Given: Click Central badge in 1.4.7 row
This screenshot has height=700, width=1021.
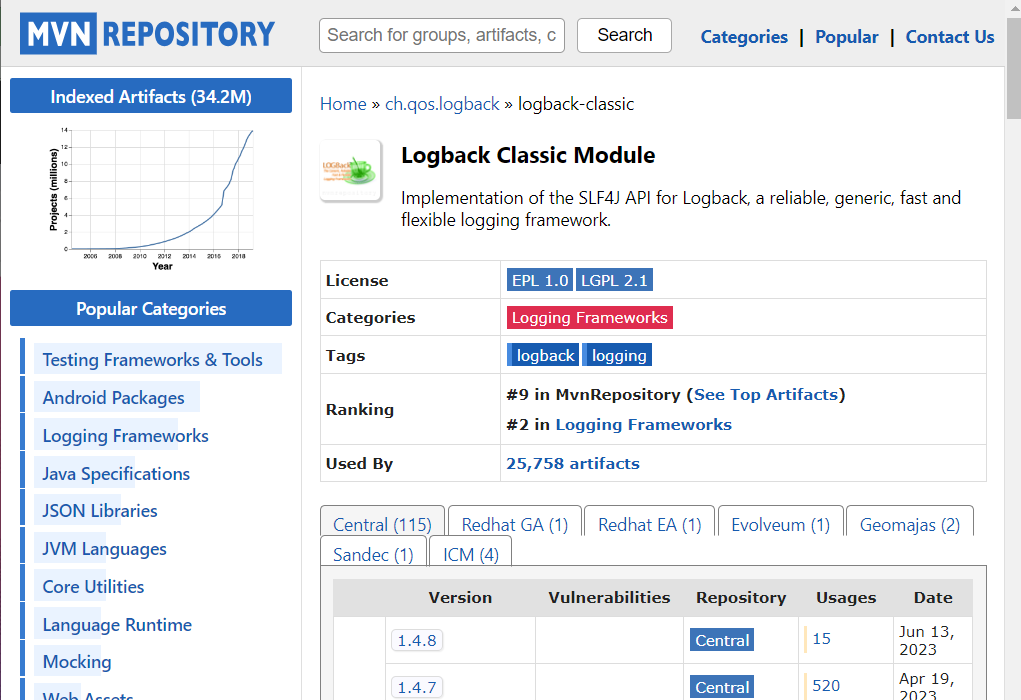Looking at the screenshot, I should (721, 687).
